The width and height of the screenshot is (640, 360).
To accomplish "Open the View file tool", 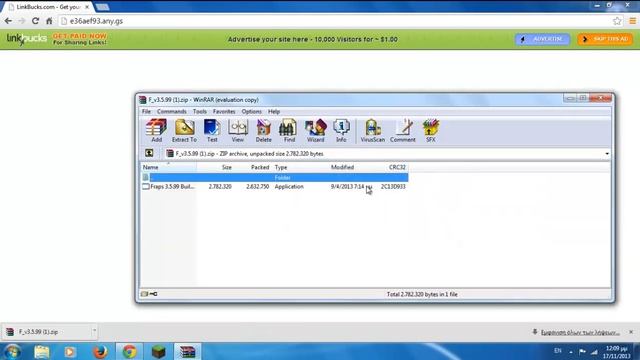I will coord(238,131).
